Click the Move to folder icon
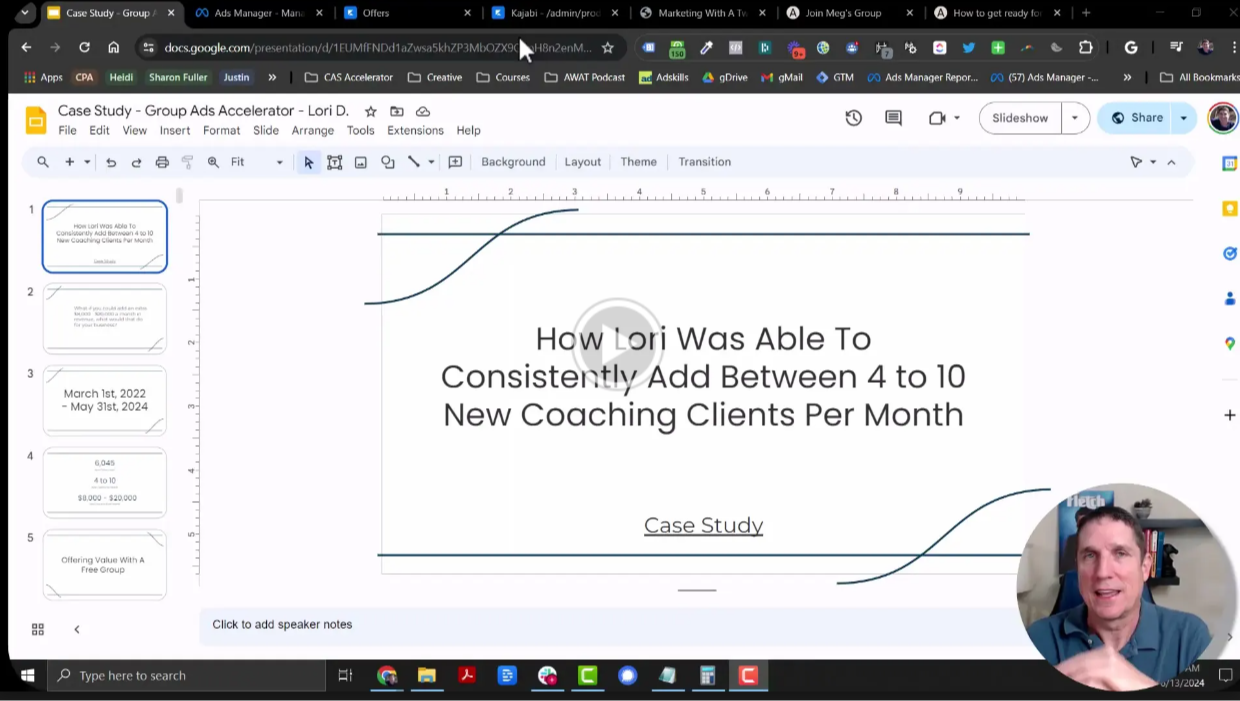1240x701 pixels. pyautogui.click(x=397, y=111)
